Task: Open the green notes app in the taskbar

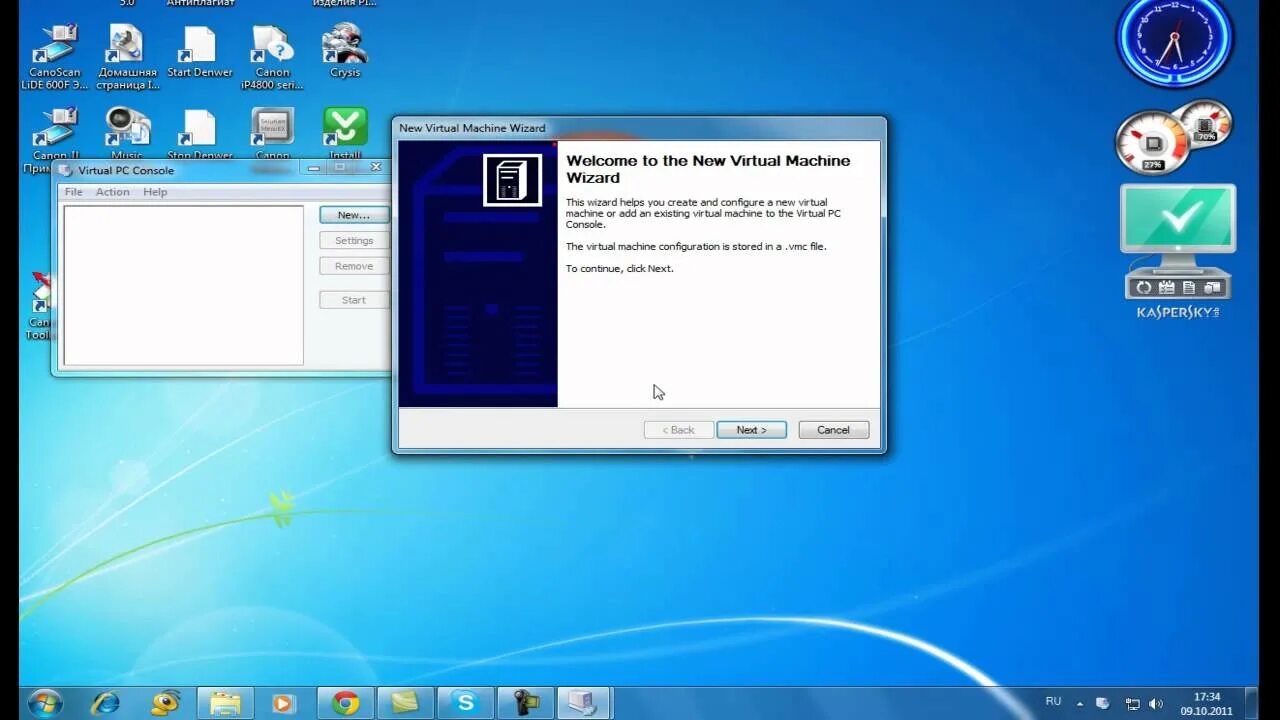Action: [x=405, y=703]
